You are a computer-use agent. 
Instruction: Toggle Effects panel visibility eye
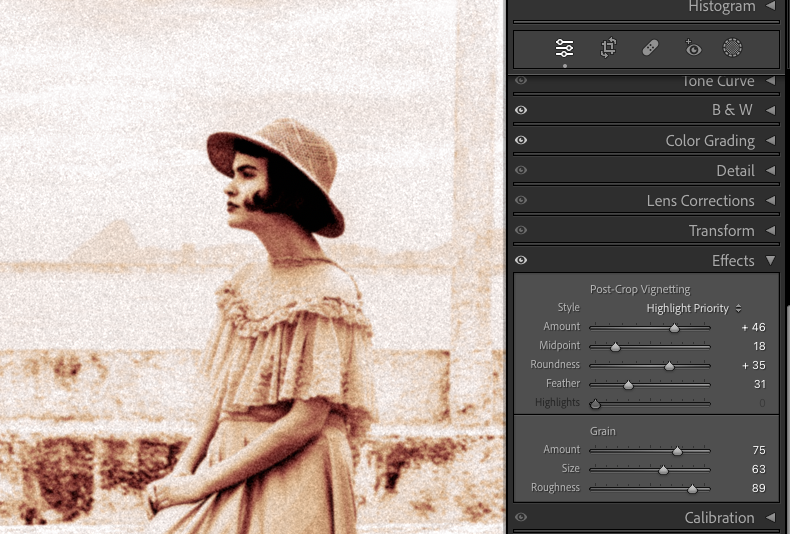pos(521,261)
